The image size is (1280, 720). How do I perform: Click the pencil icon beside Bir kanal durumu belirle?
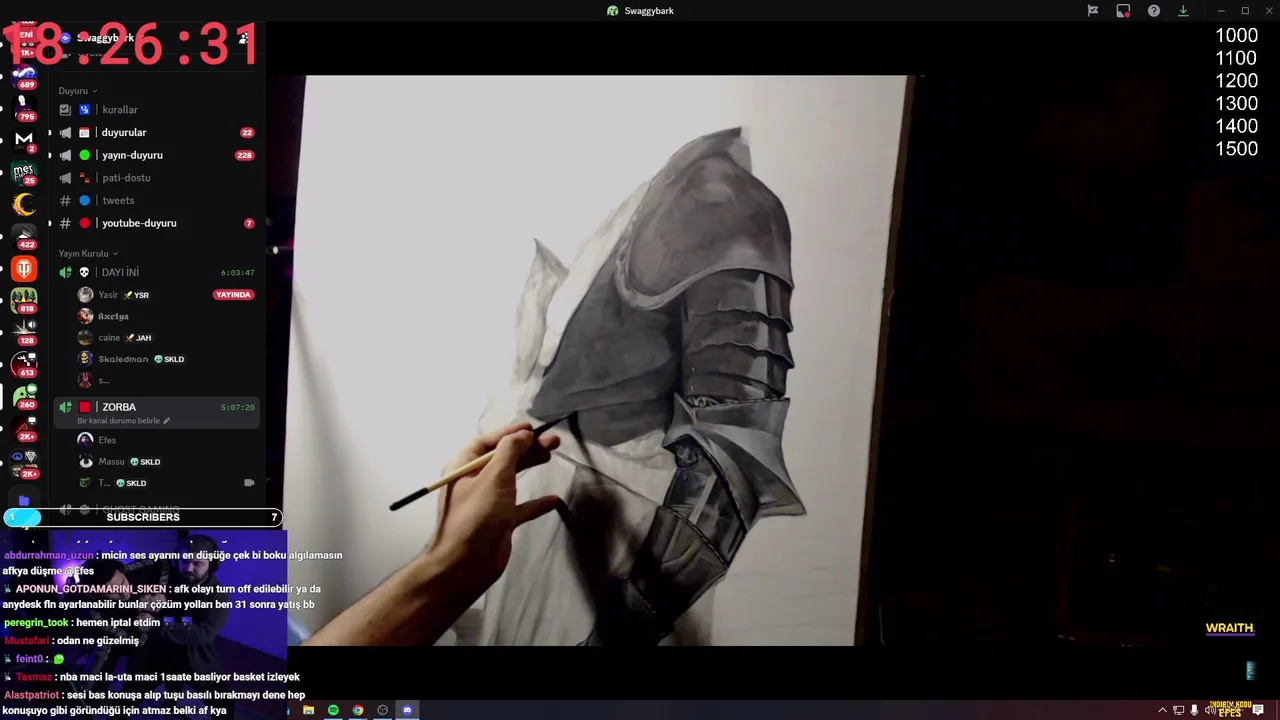pyautogui.click(x=166, y=421)
